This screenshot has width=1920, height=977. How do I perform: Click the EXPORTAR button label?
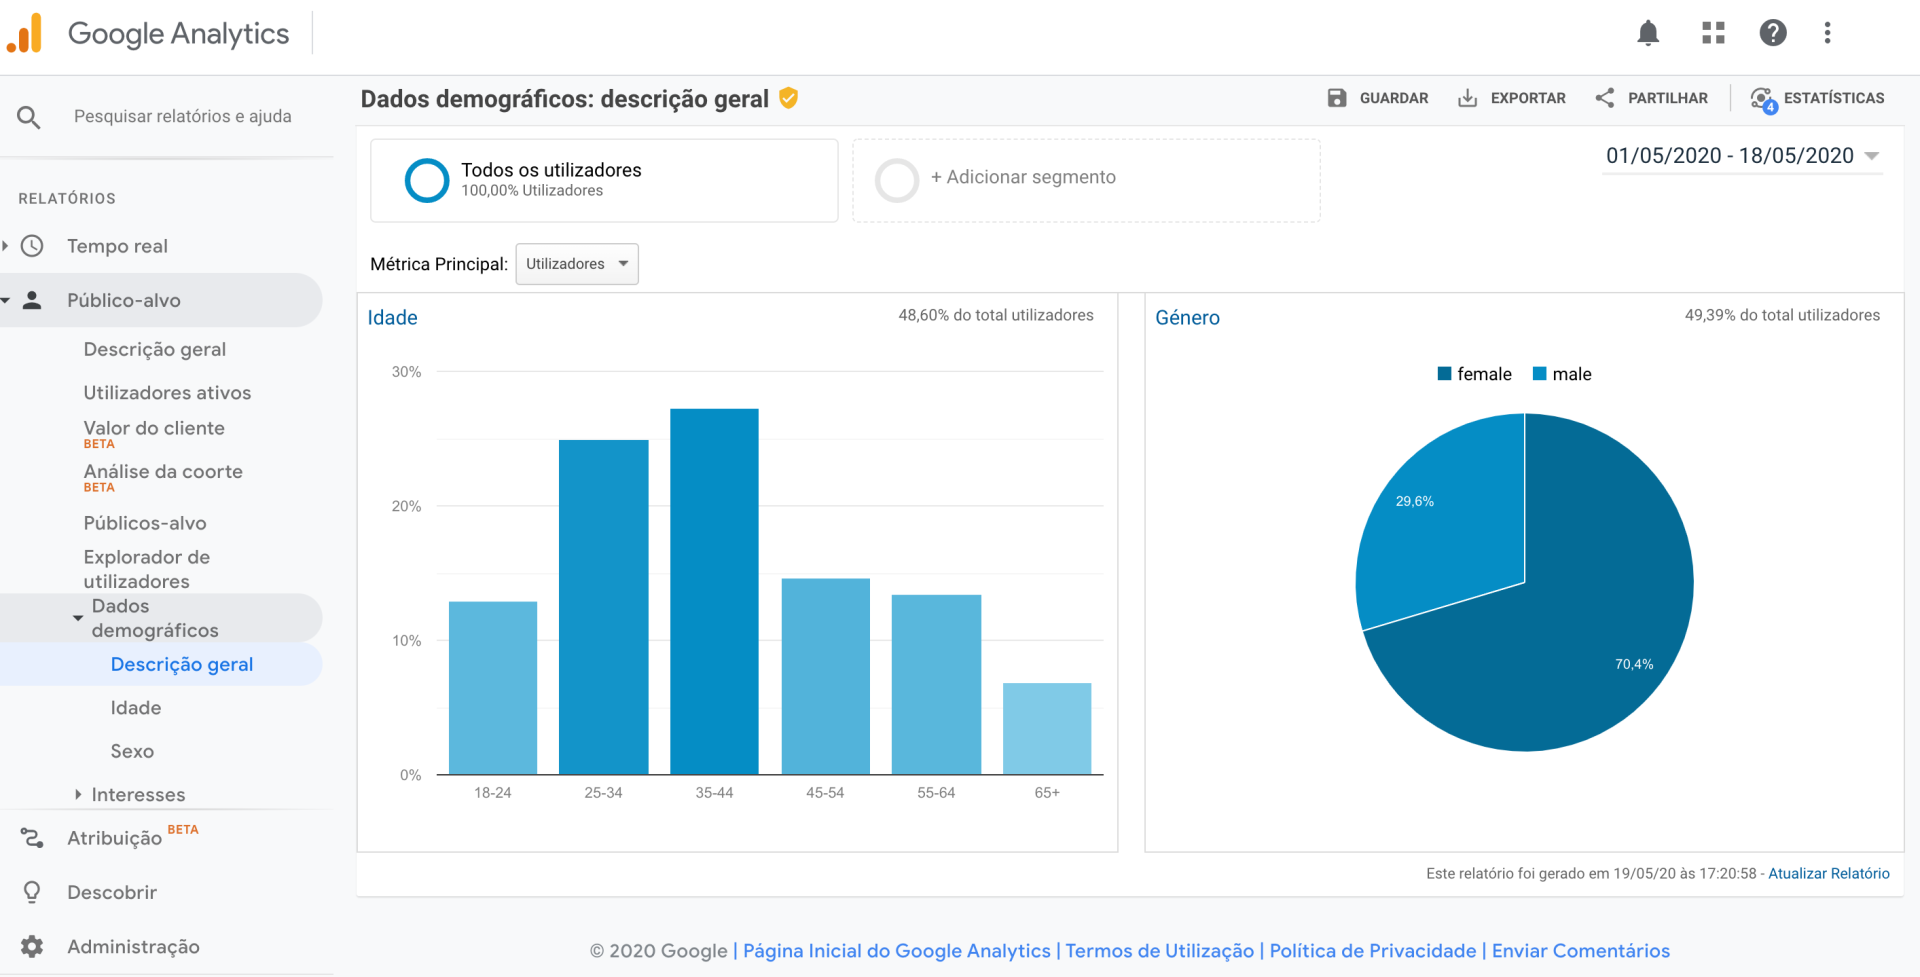1528,98
